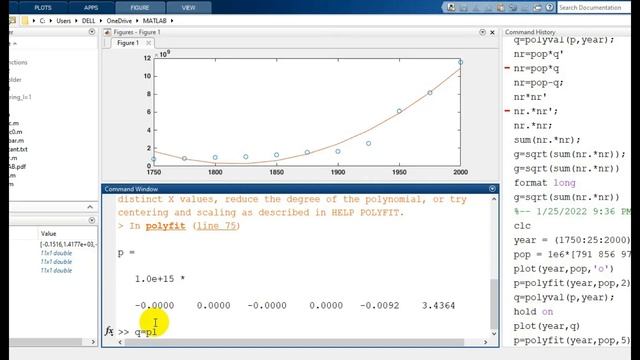The height and width of the screenshot is (360, 640).
Task: Click the fx function browser icon
Action: (x=109, y=331)
